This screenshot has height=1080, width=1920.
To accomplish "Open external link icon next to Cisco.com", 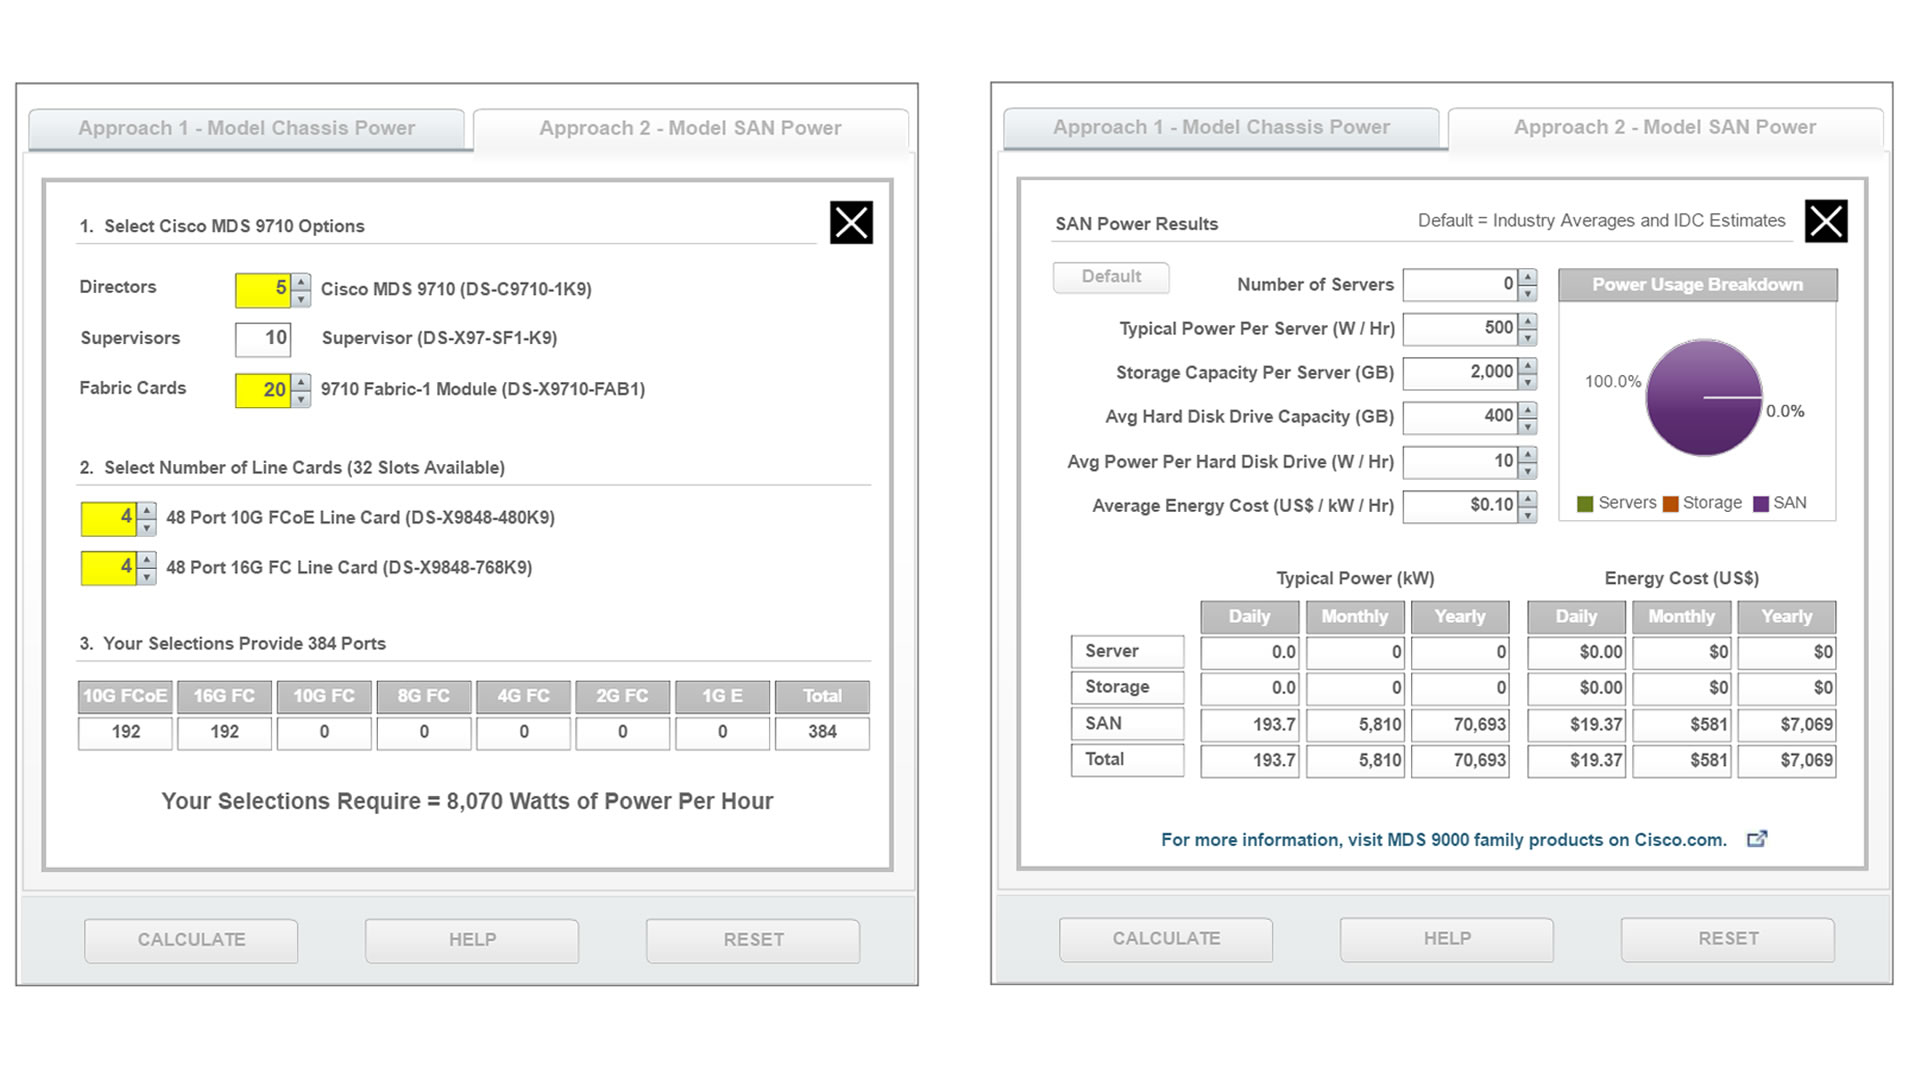I will pyautogui.click(x=1757, y=839).
